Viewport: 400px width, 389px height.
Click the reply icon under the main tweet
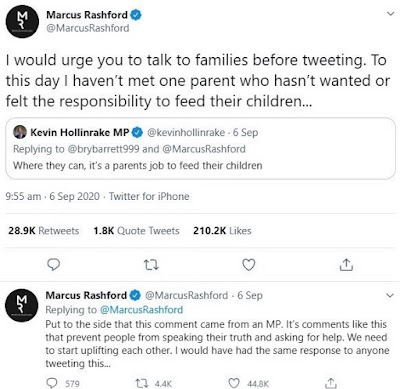click(x=53, y=265)
